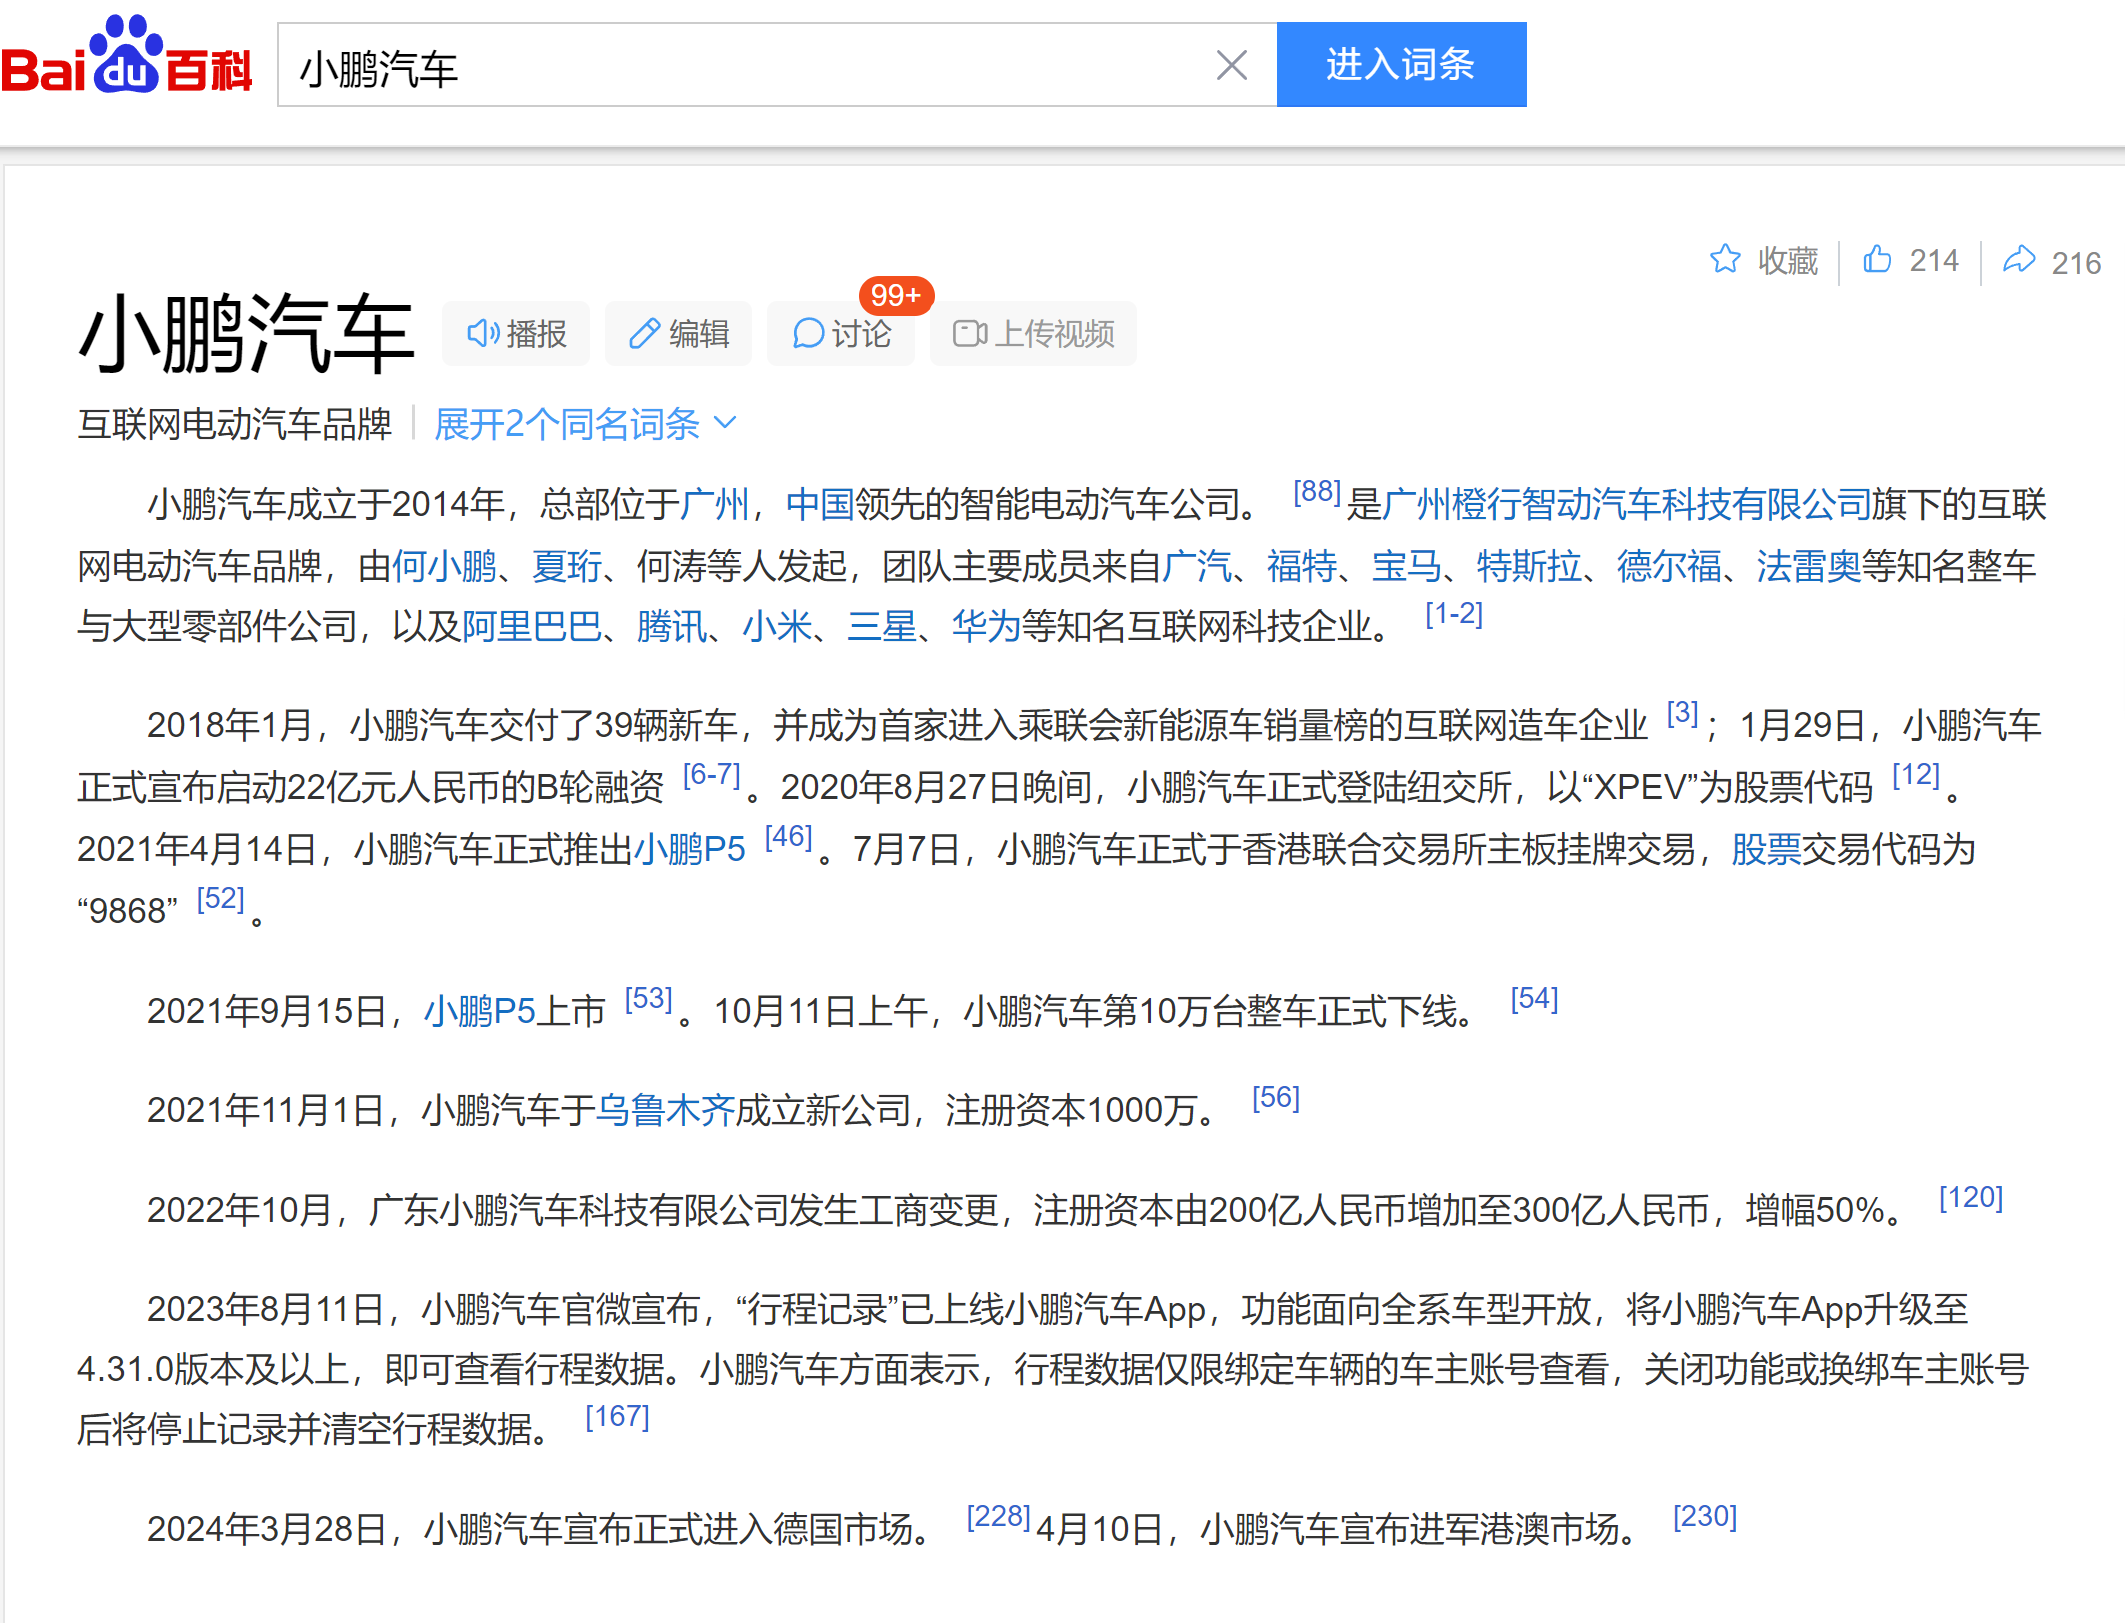
Task: Click reference [6-7]
Action: point(712,775)
